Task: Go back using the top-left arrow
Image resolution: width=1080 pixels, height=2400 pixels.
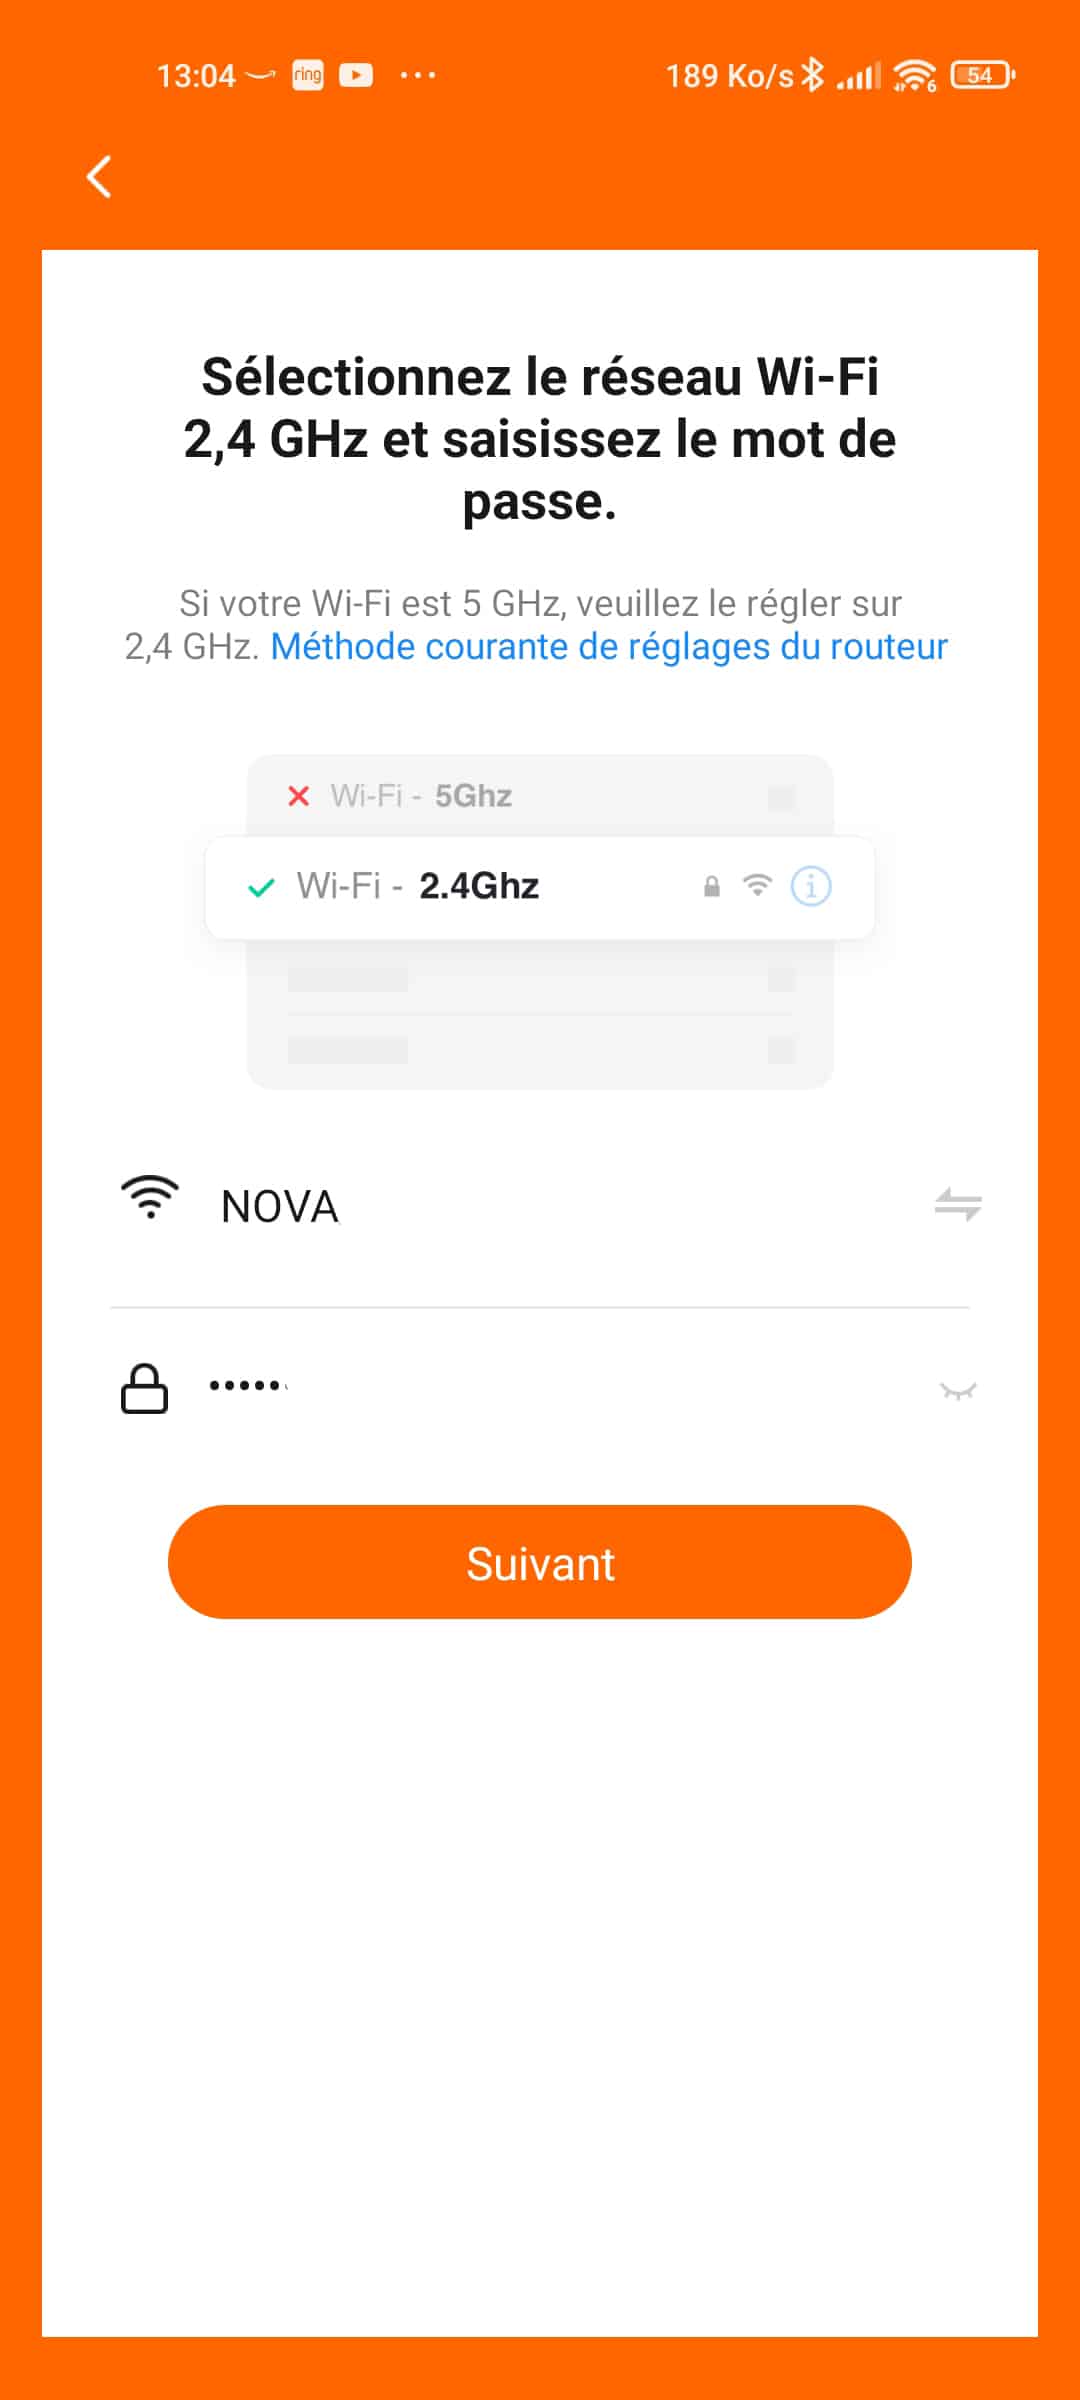Action: [99, 177]
